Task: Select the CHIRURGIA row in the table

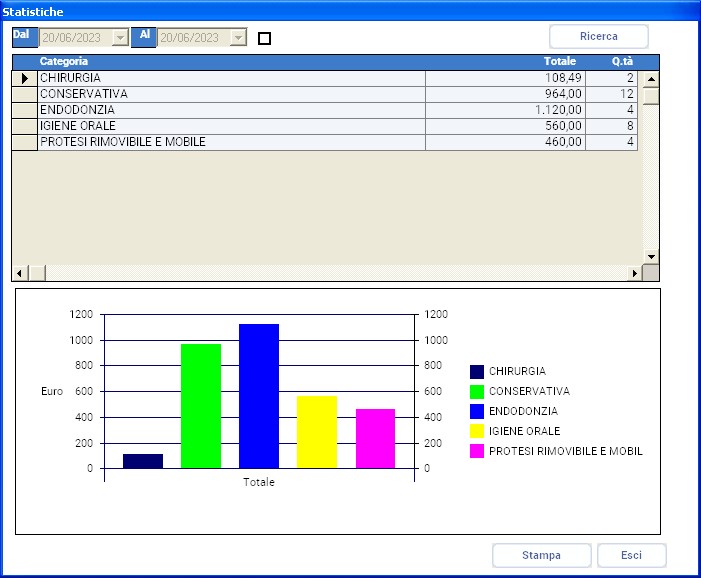Action: coord(230,78)
